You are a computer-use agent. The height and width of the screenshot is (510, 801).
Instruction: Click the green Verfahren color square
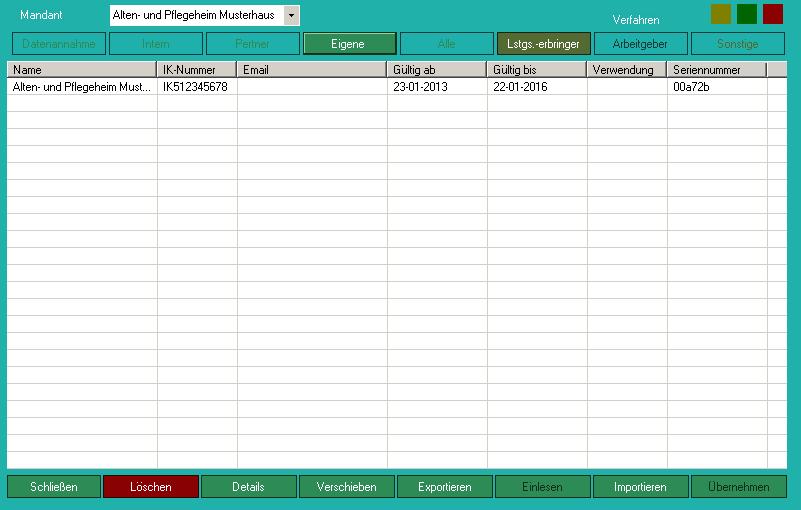click(747, 14)
